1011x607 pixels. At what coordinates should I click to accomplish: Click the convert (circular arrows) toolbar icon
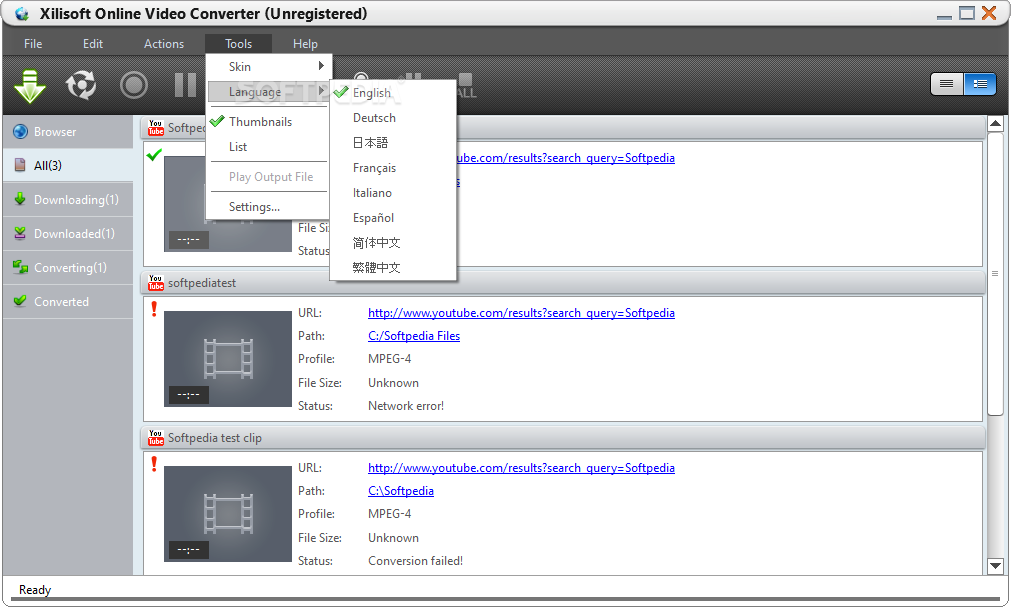click(x=81, y=85)
